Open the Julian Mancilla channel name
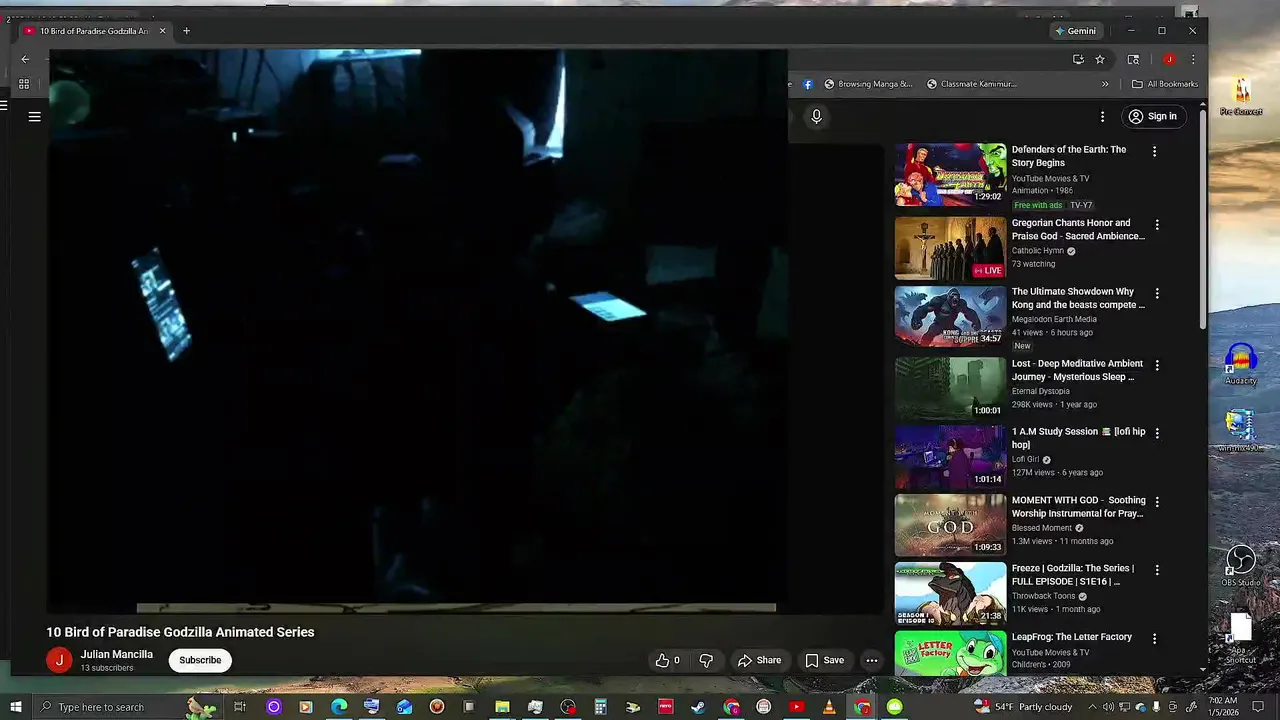Image resolution: width=1280 pixels, height=720 pixels. pos(117,654)
